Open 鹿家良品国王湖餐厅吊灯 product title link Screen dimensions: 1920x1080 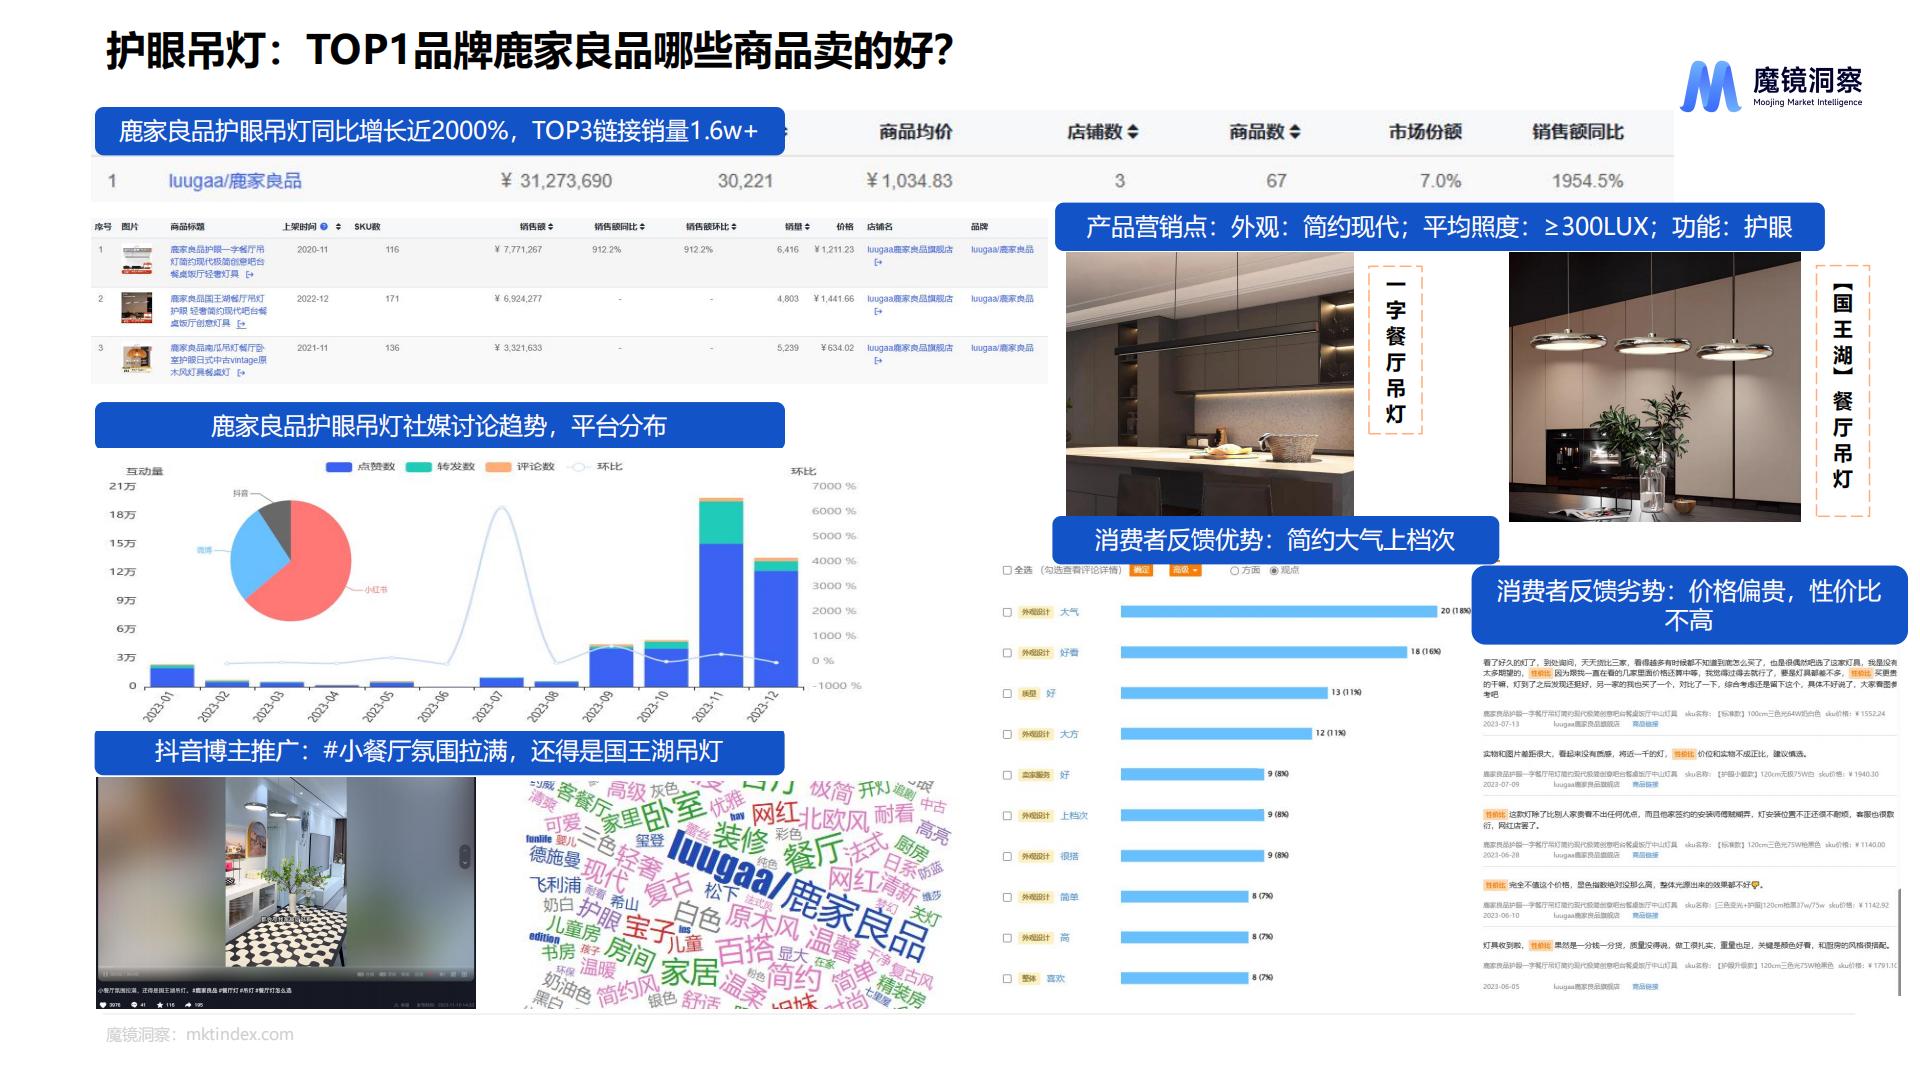pos(218,311)
